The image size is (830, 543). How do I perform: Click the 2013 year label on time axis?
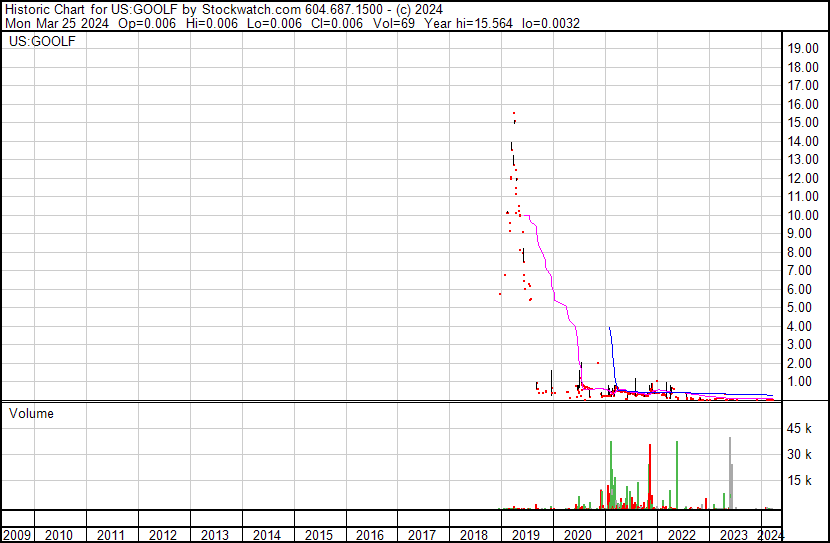coord(214,535)
